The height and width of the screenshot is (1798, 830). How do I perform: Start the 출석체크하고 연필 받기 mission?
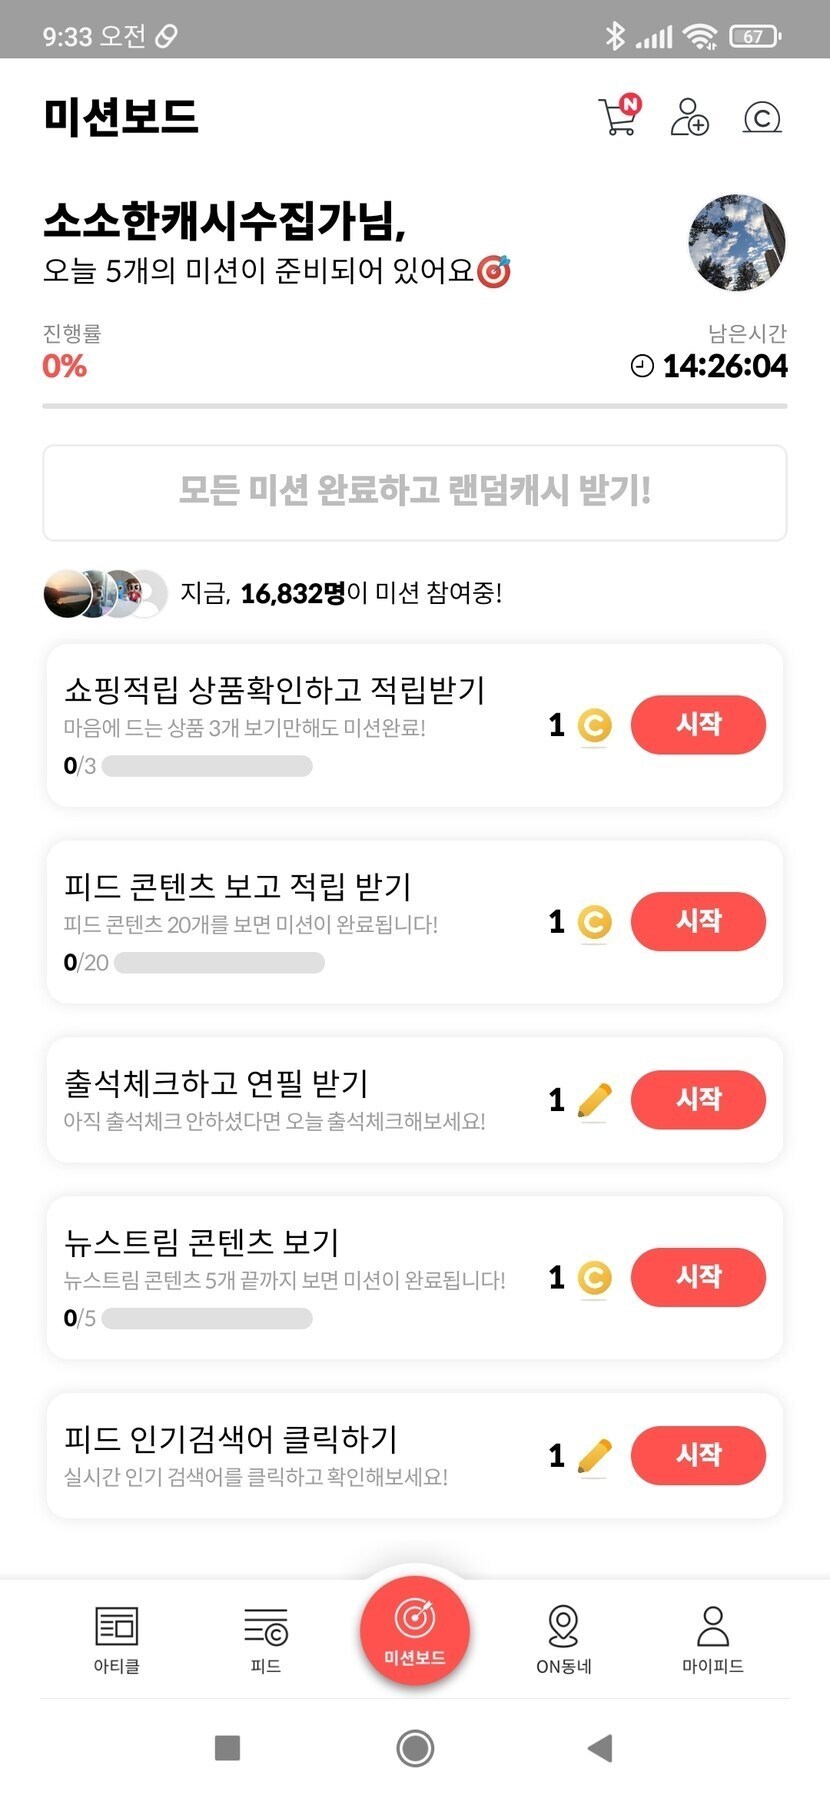[x=698, y=1099]
